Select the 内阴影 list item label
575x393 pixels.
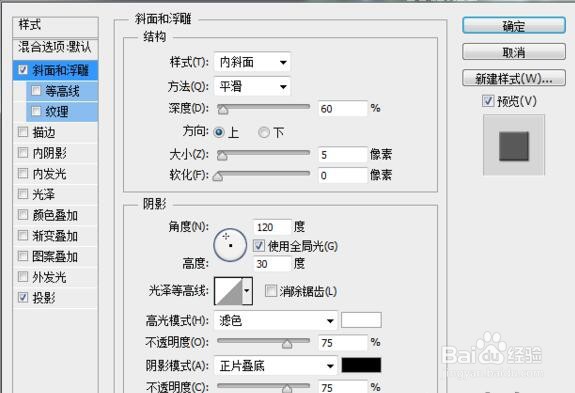[x=50, y=153]
